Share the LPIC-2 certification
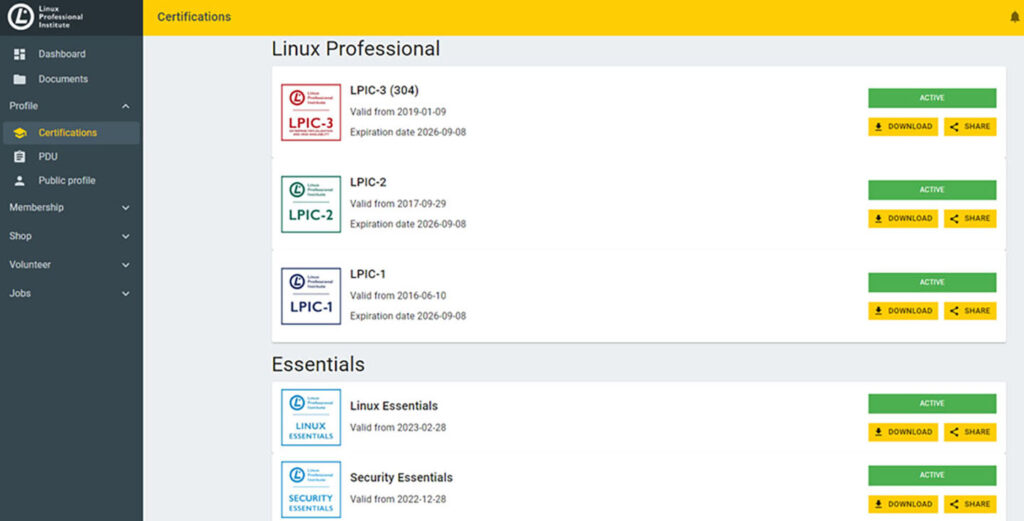Viewport: 1024px width, 521px height. 970,218
